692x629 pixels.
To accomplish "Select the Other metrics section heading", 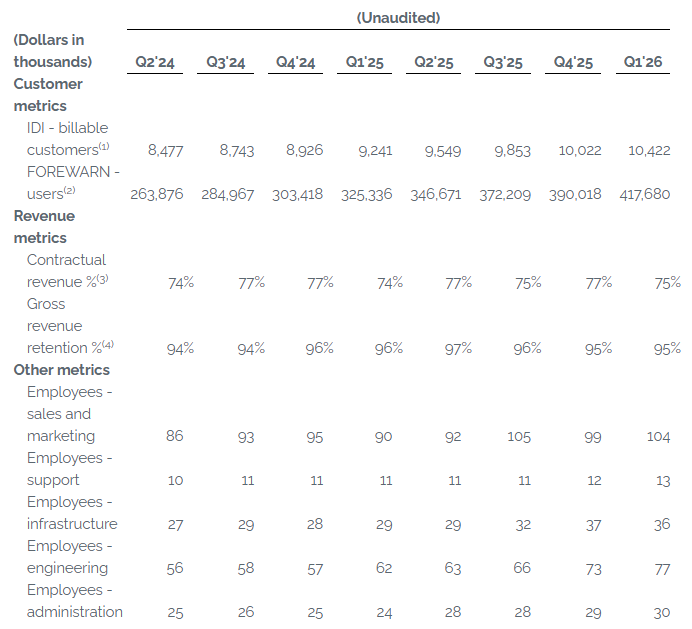I will [61, 370].
